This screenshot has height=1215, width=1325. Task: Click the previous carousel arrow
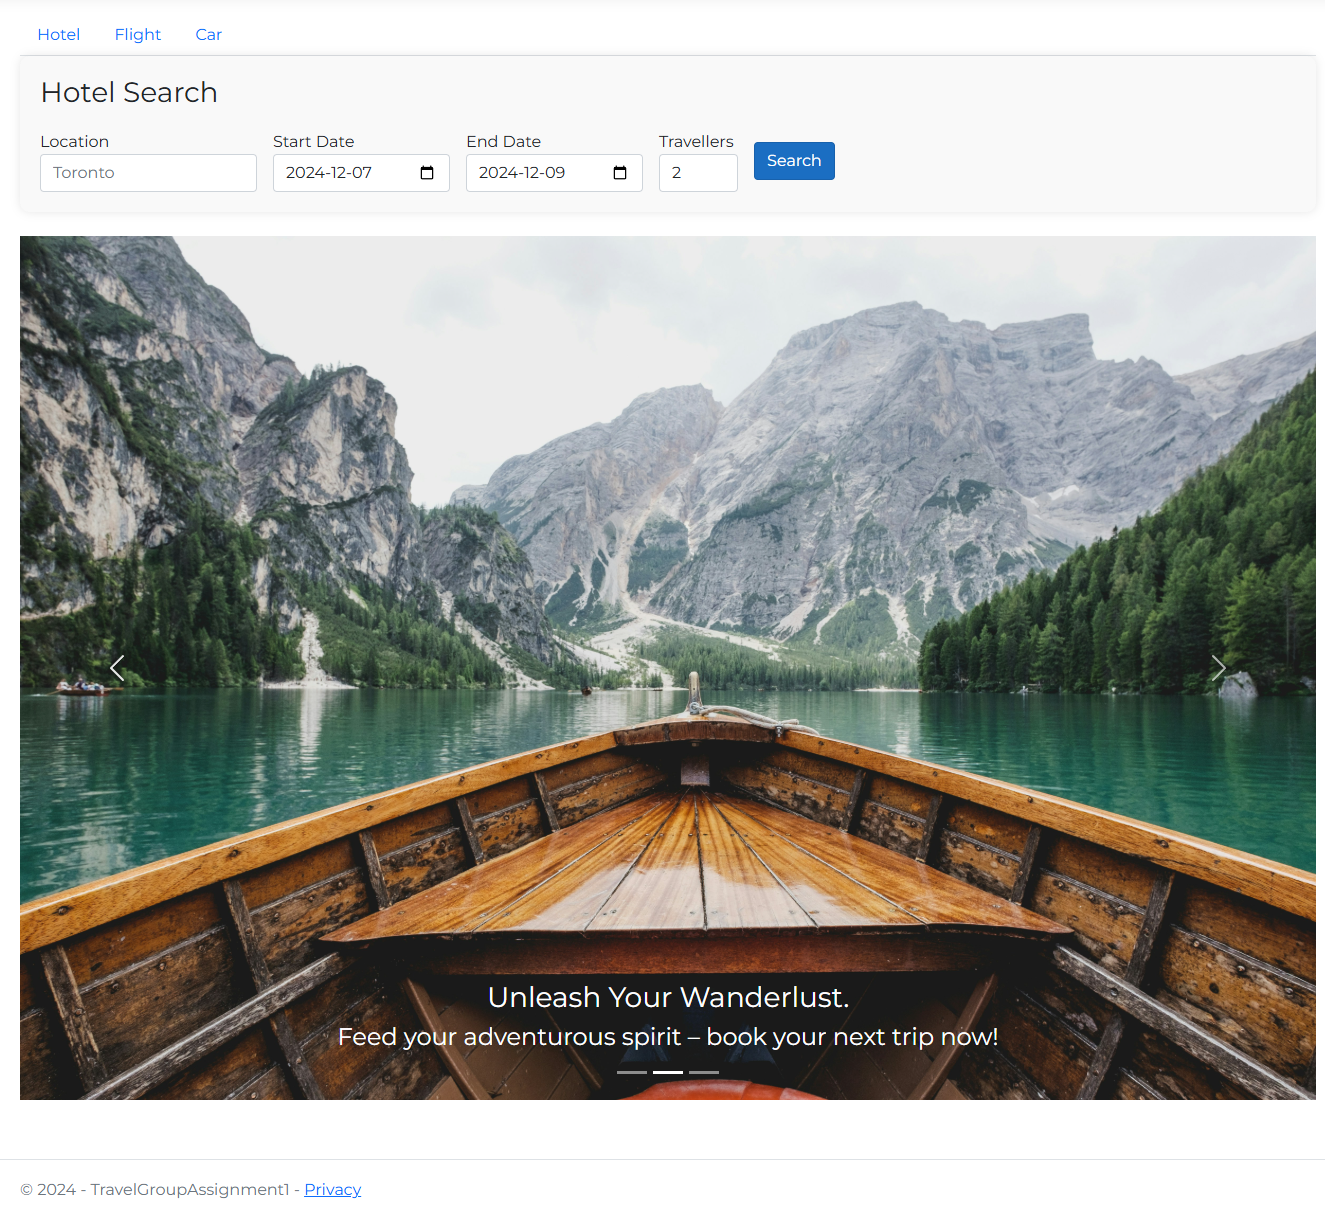(117, 668)
